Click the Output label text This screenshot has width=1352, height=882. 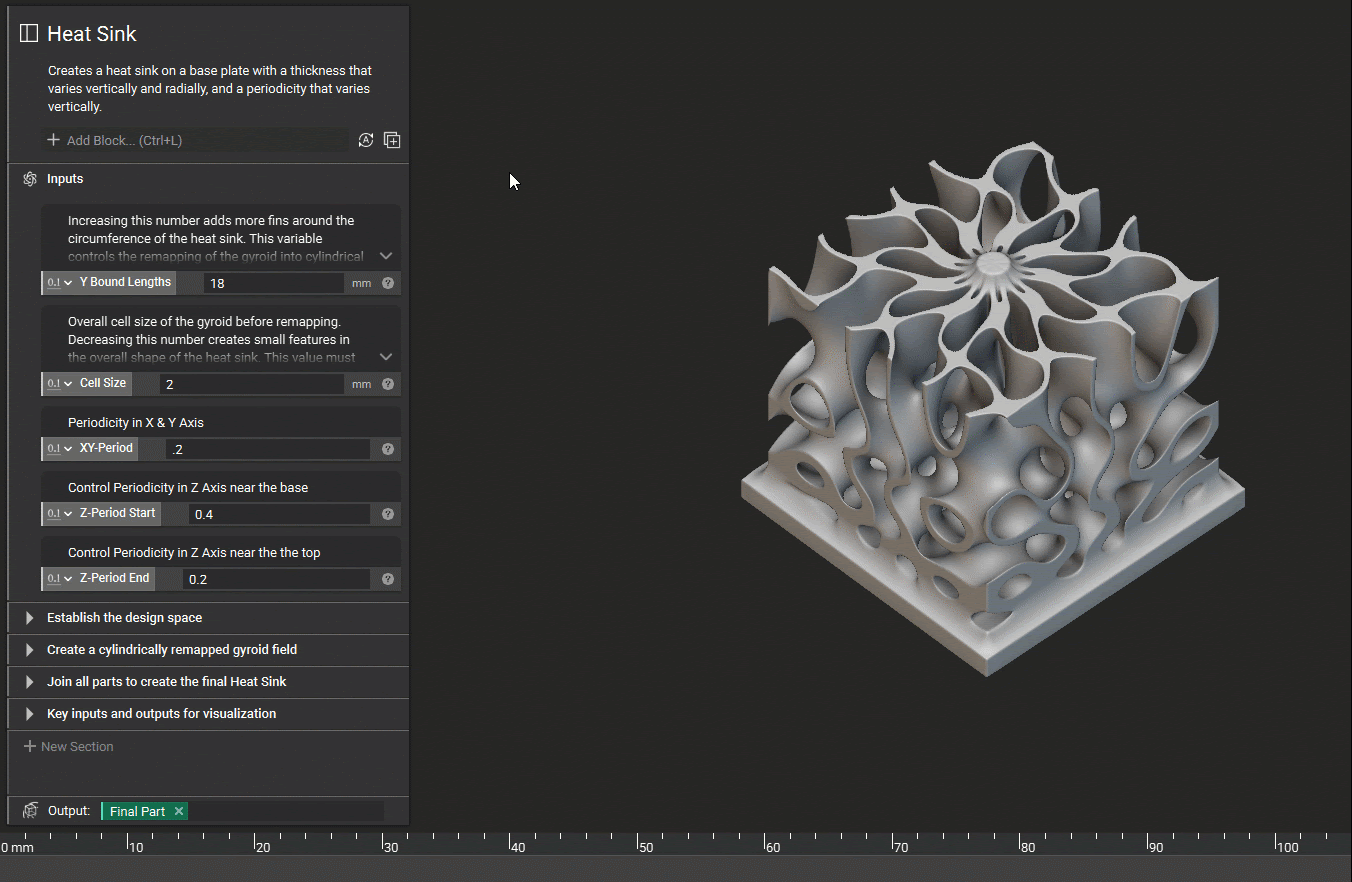pos(69,811)
